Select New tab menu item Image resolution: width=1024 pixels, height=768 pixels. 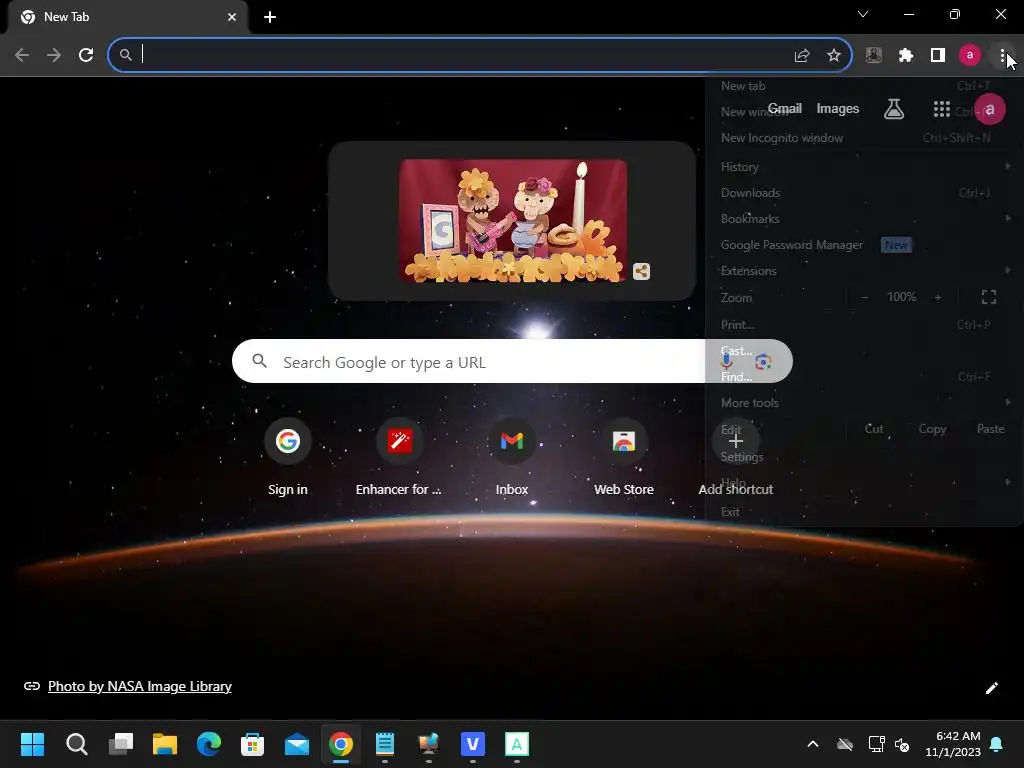point(863,86)
